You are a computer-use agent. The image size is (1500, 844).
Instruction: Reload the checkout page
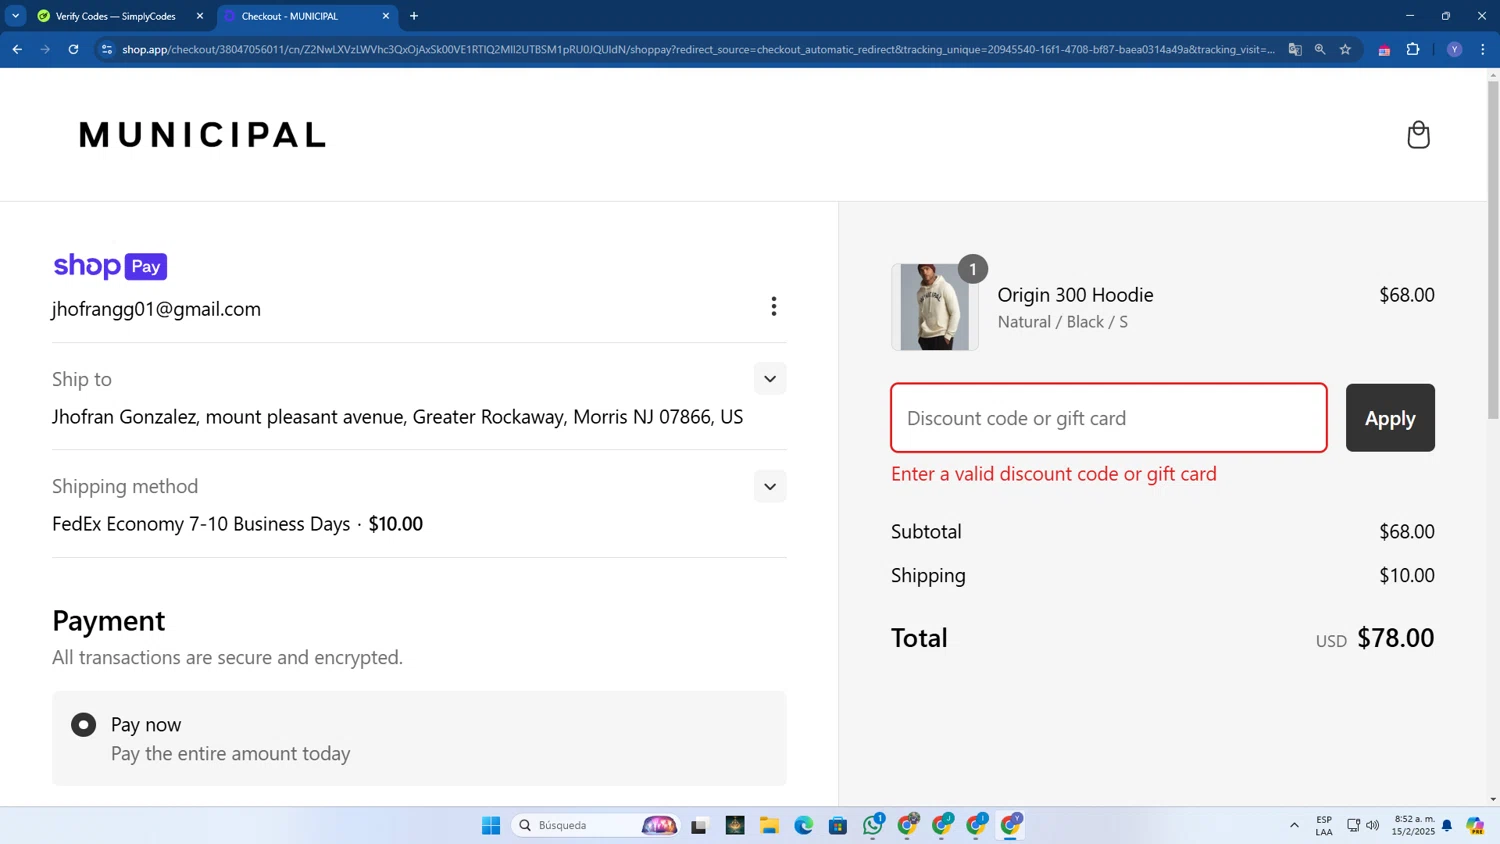tap(73, 49)
